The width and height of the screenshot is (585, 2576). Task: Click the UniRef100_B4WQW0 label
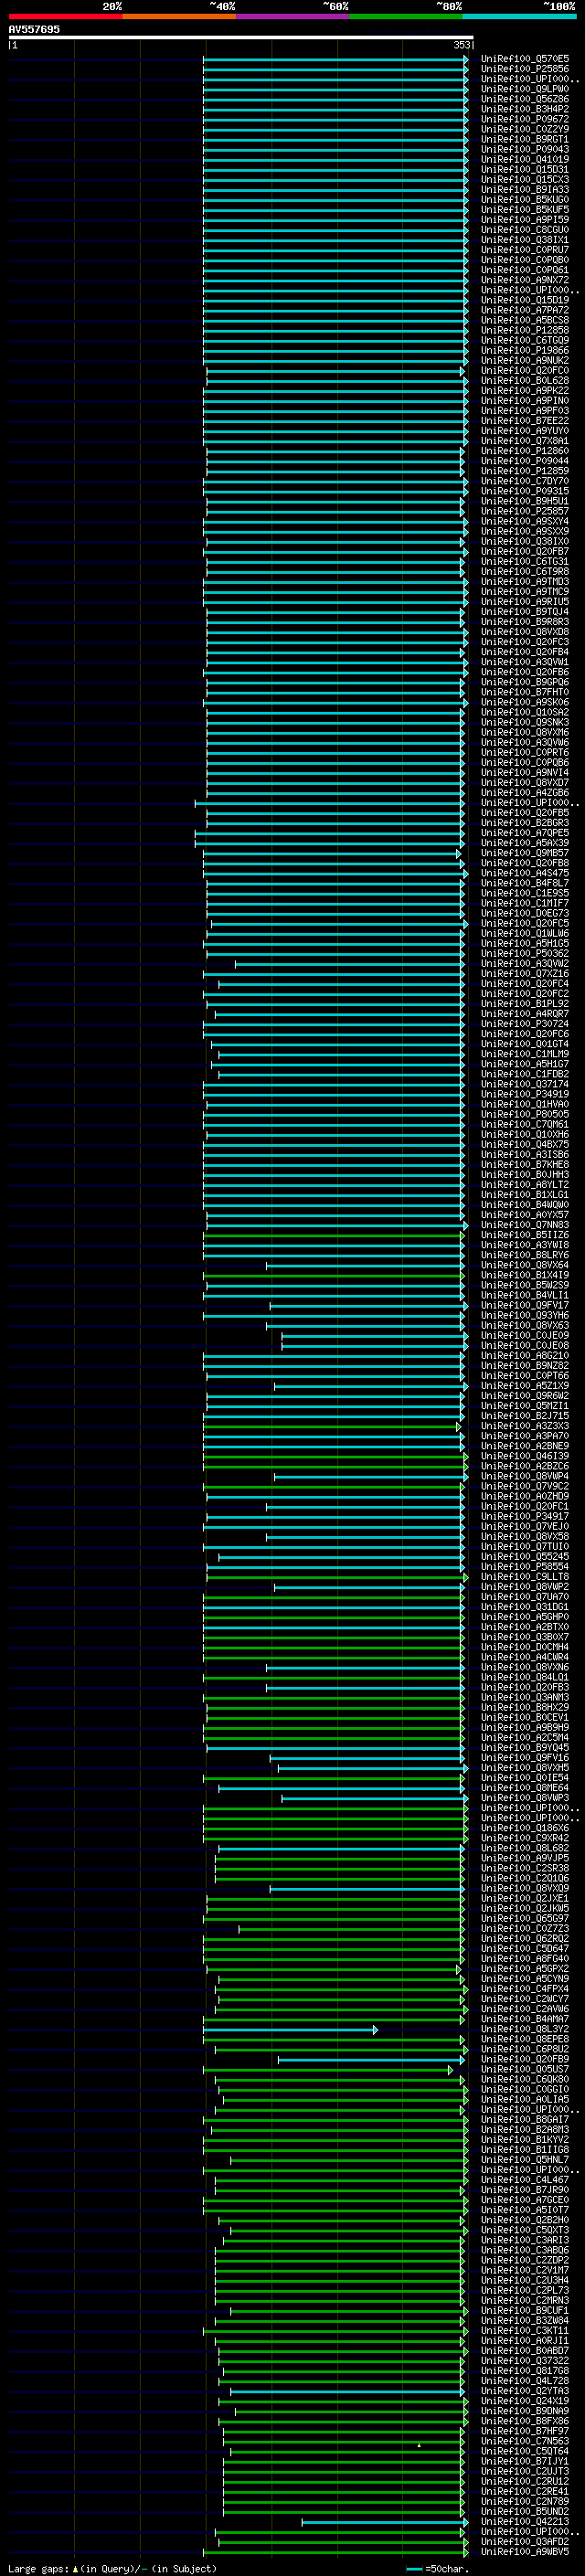[x=525, y=1204]
